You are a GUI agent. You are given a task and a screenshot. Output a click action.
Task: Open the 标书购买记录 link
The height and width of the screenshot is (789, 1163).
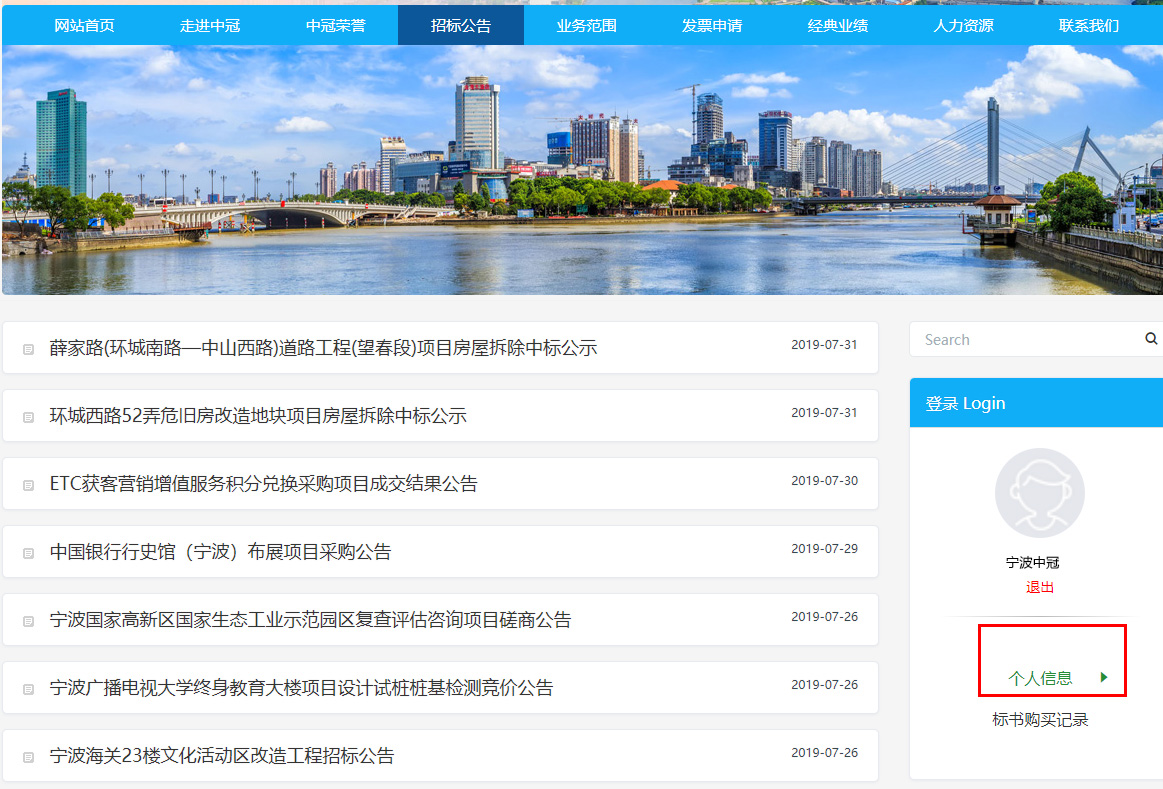click(x=1040, y=719)
